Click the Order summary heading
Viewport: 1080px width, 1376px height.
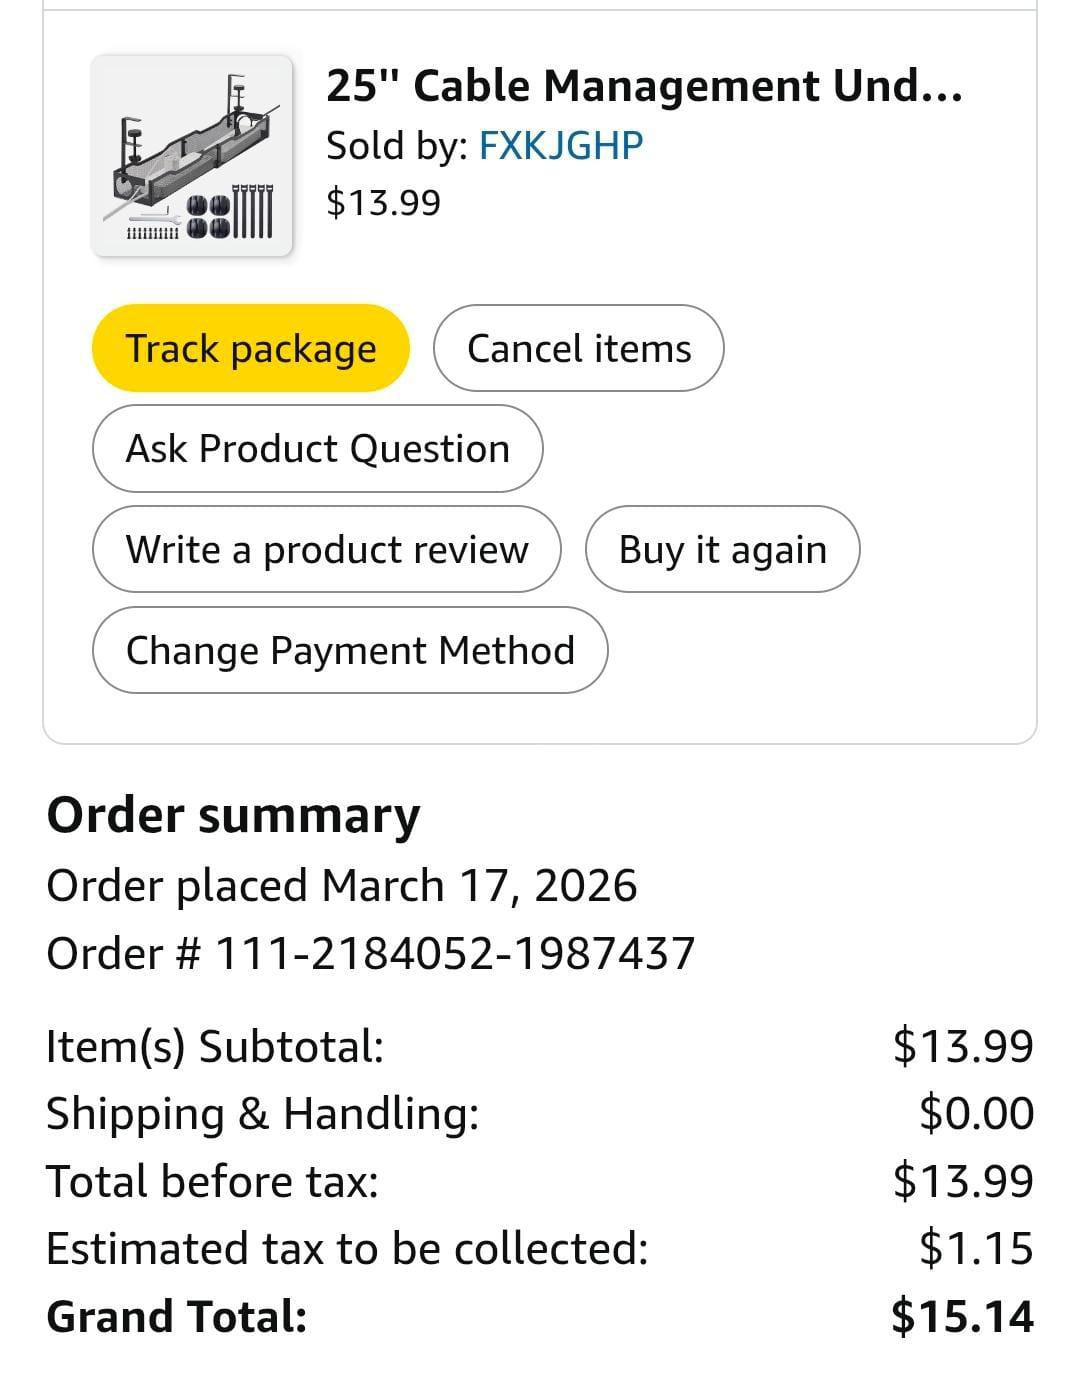click(233, 815)
